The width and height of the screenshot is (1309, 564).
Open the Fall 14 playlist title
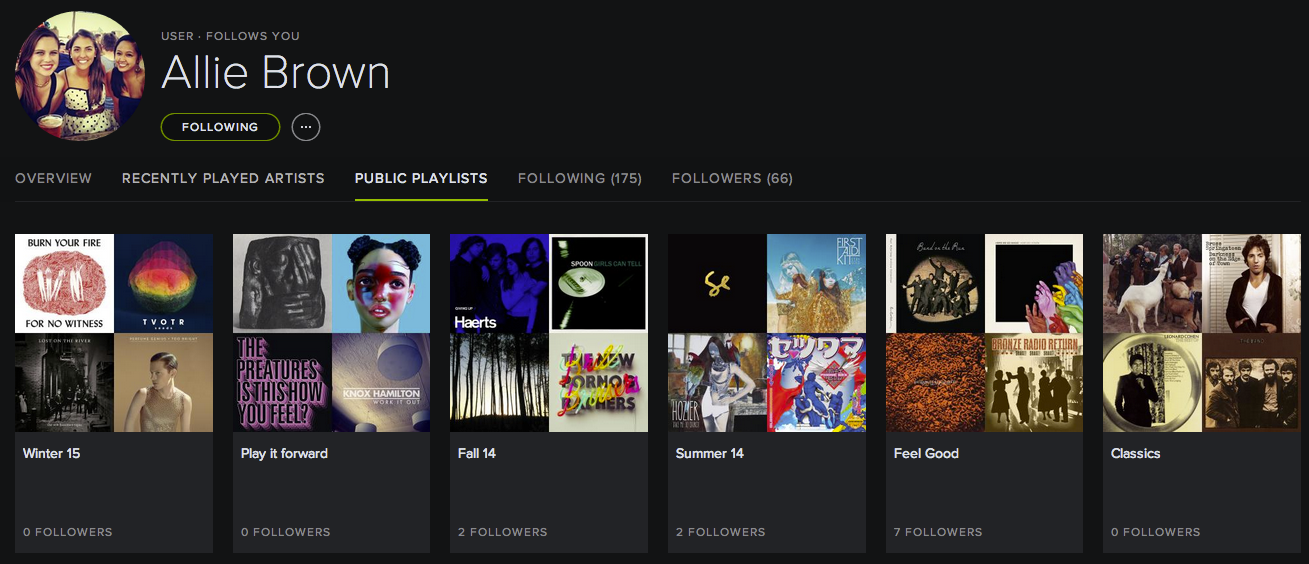click(477, 453)
